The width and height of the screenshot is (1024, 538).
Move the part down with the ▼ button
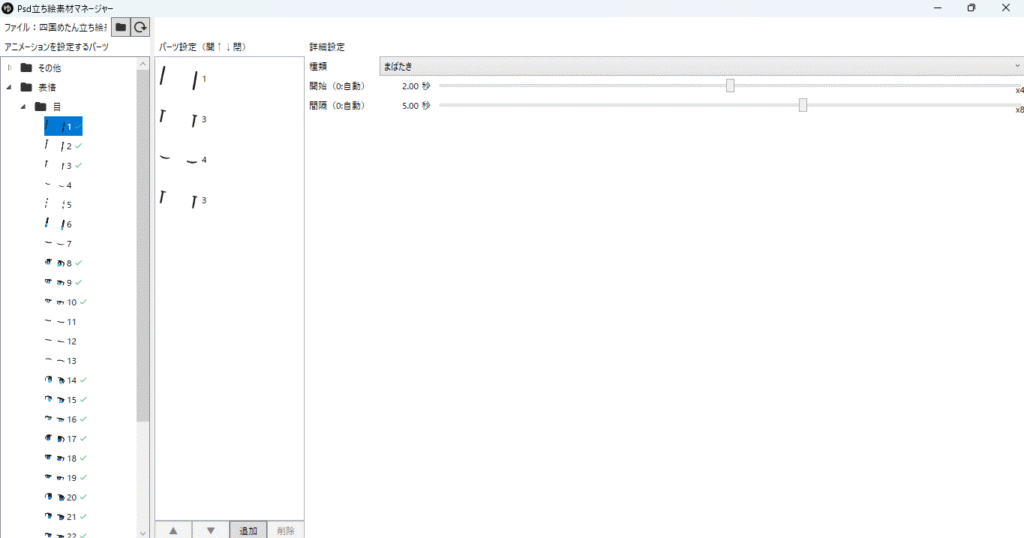tap(210, 530)
